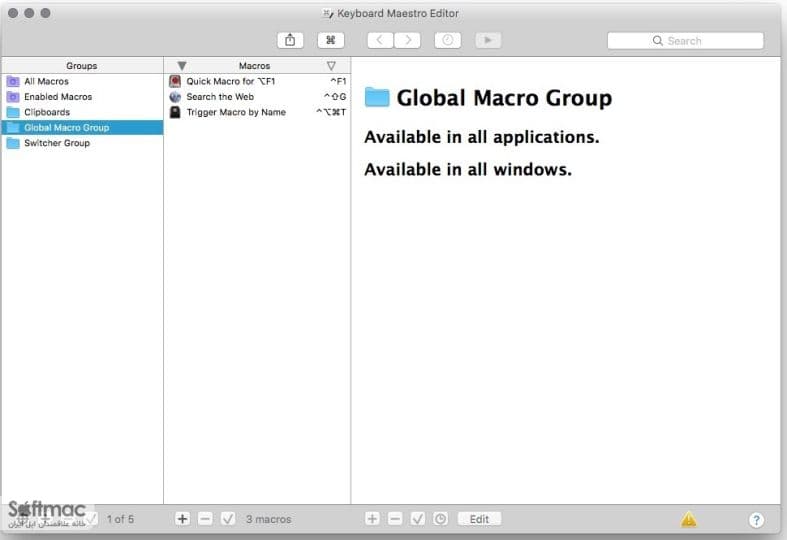This screenshot has width=787, height=540.
Task: Click the filled sort triangle in Macros header
Action: click(x=182, y=66)
